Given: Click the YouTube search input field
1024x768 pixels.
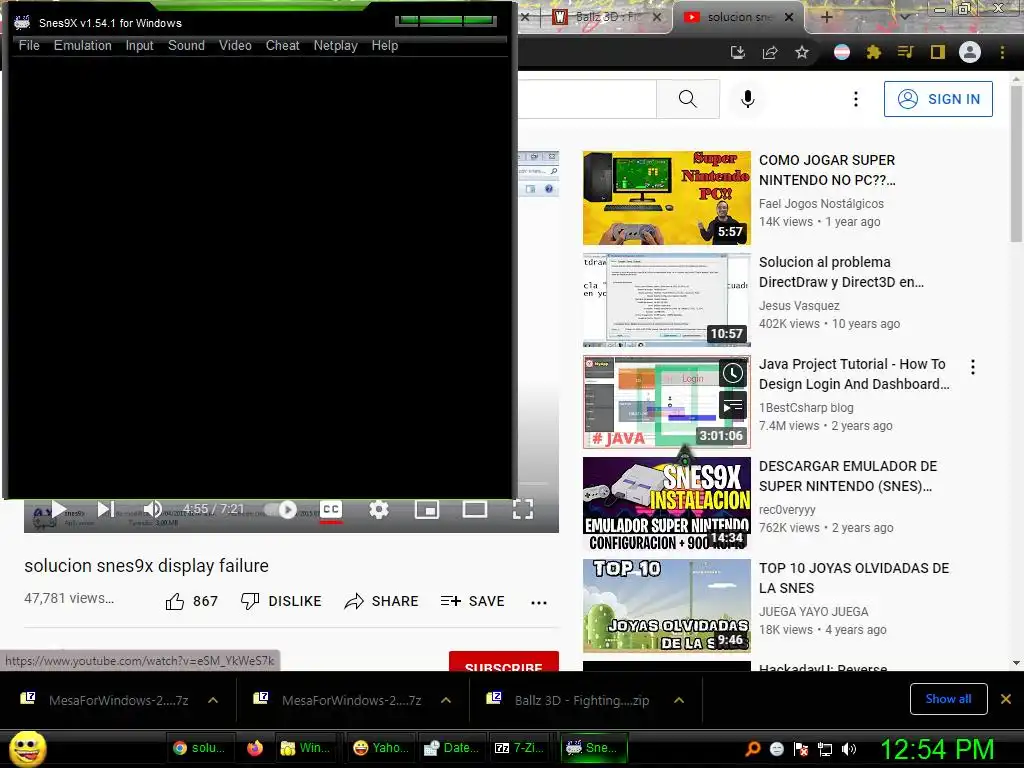Looking at the screenshot, I should click(587, 99).
